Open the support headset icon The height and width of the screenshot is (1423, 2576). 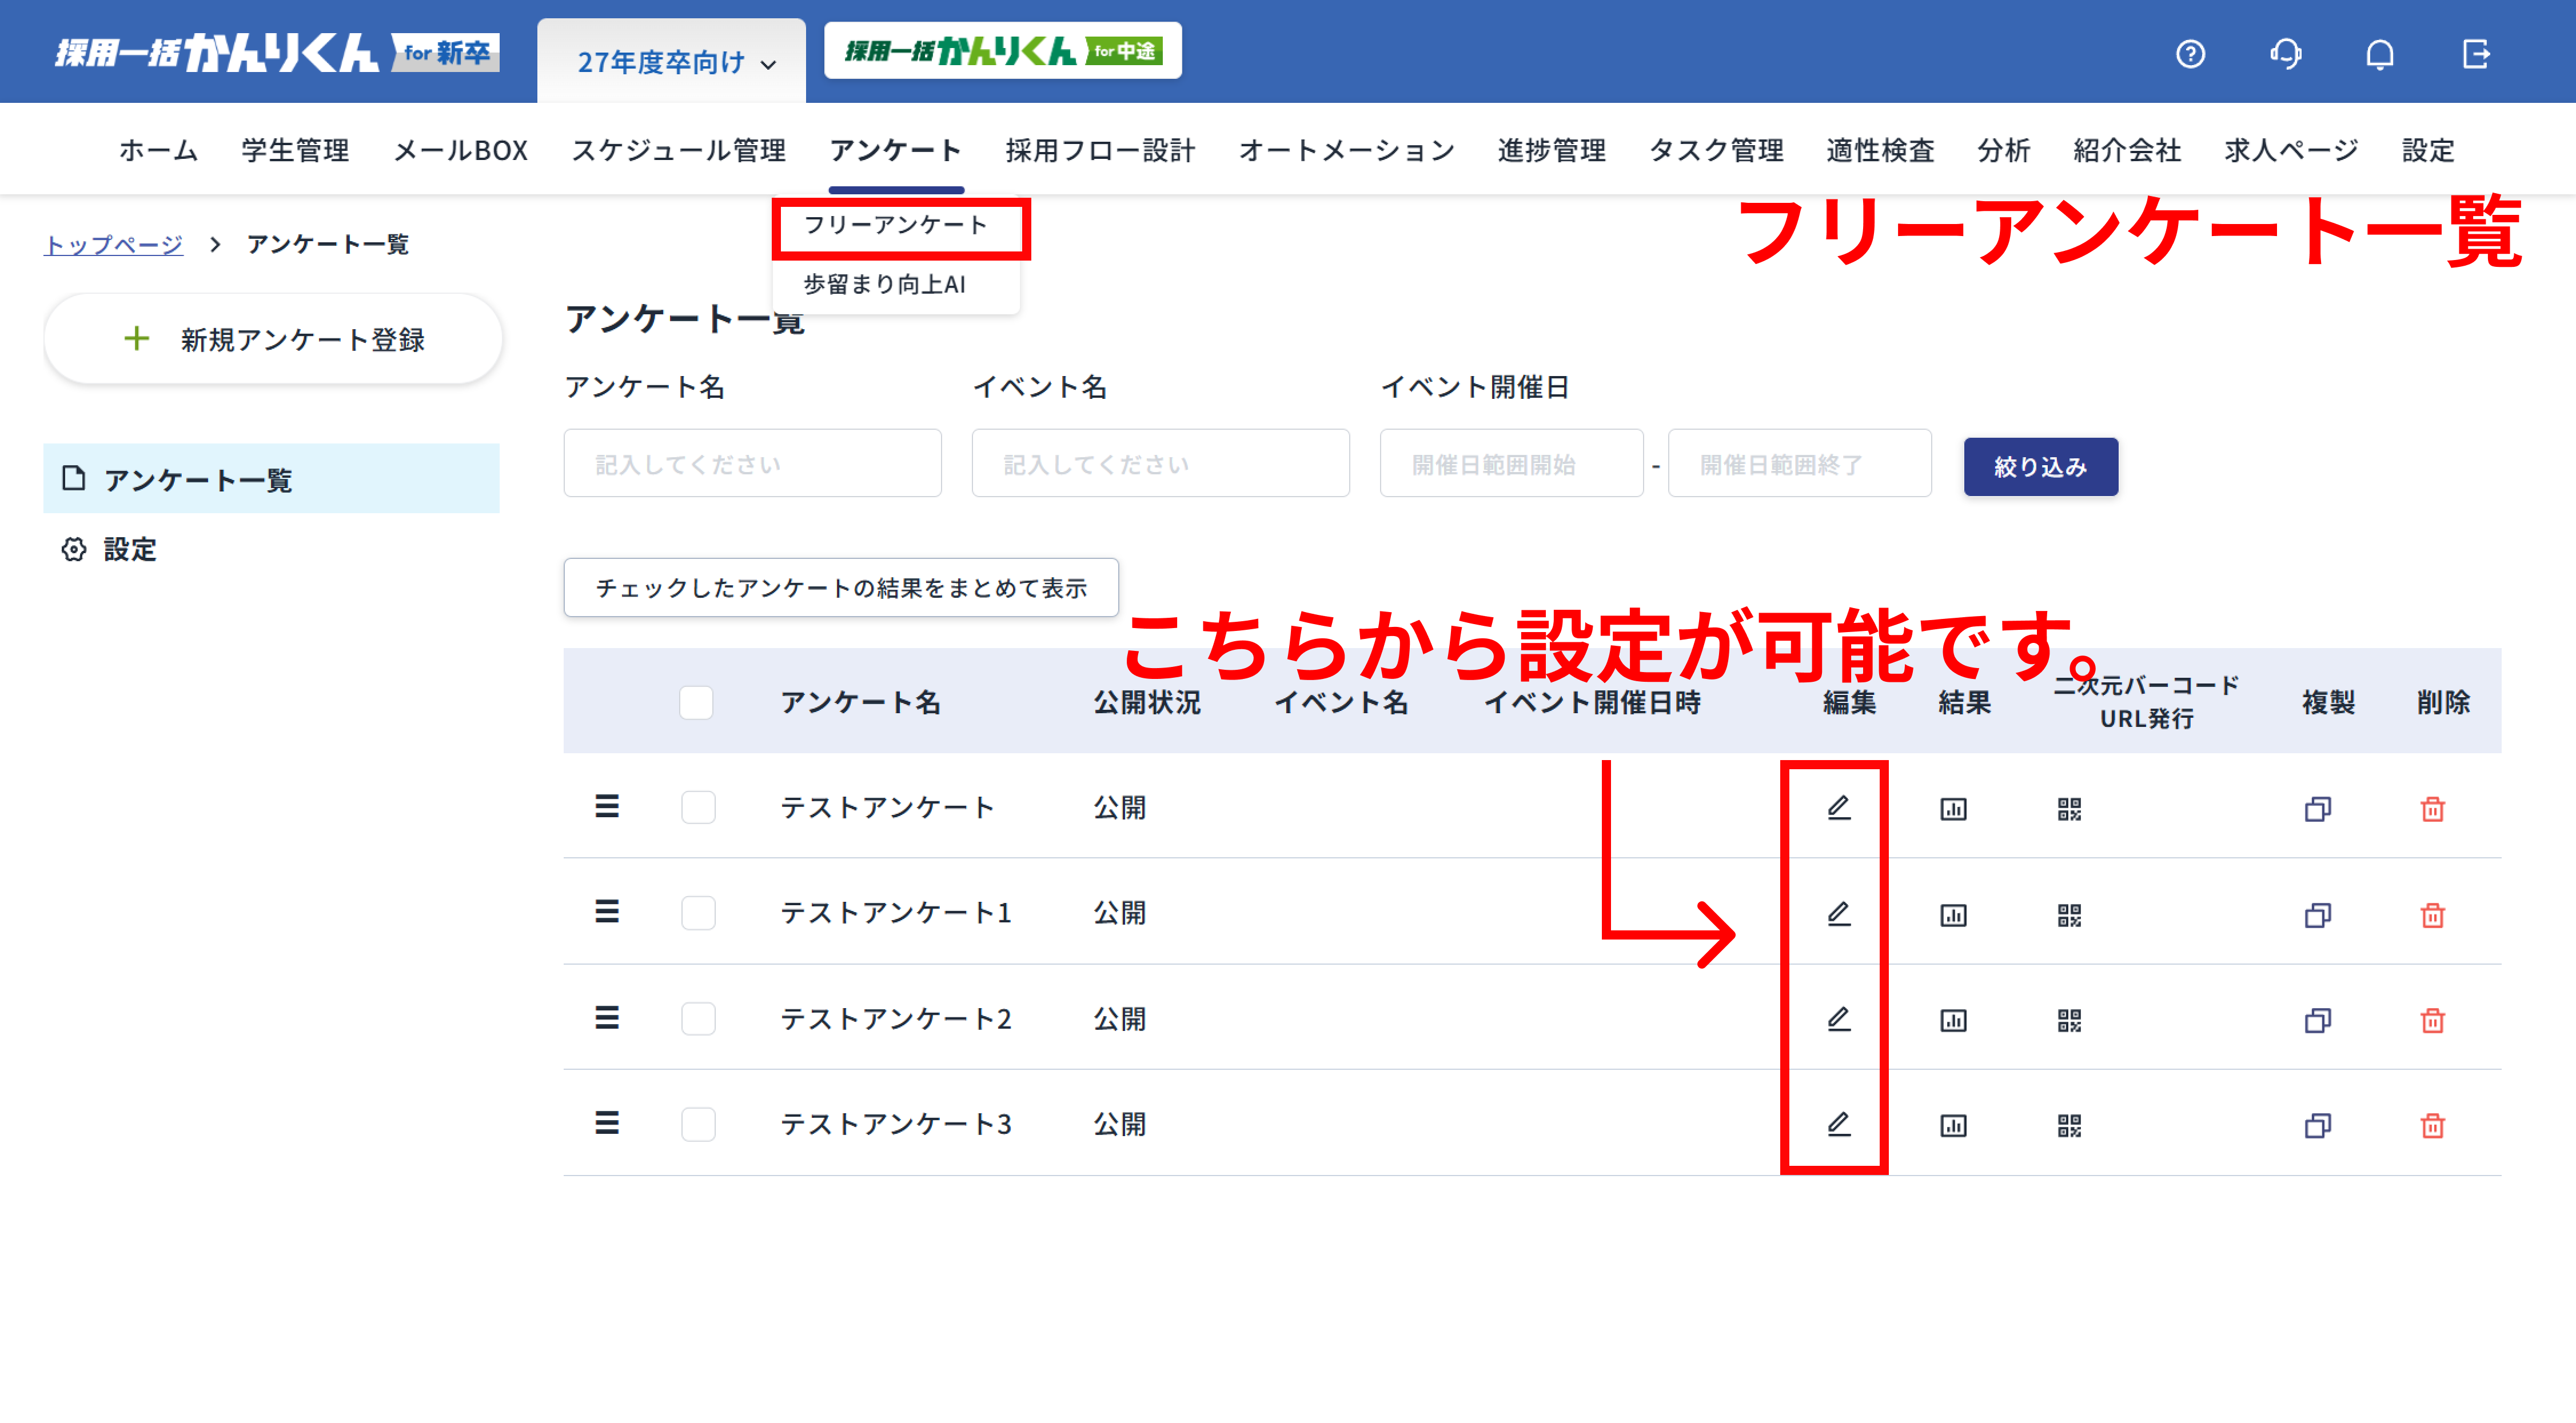pos(2285,53)
